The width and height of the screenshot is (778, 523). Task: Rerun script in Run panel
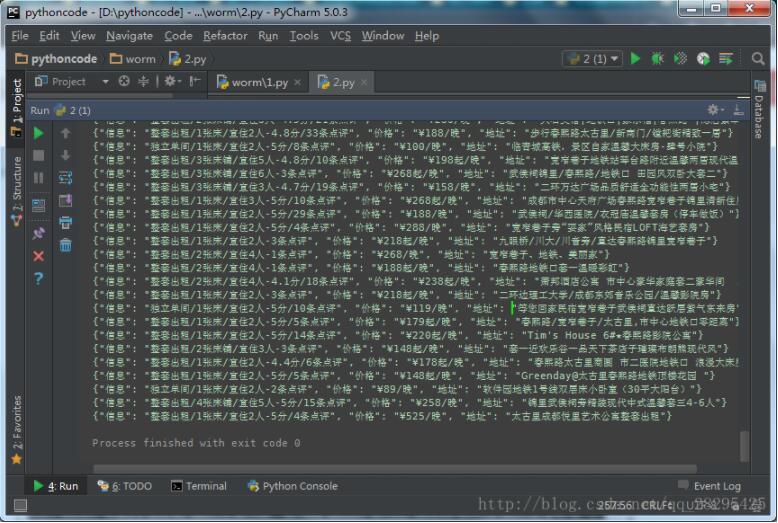point(39,133)
